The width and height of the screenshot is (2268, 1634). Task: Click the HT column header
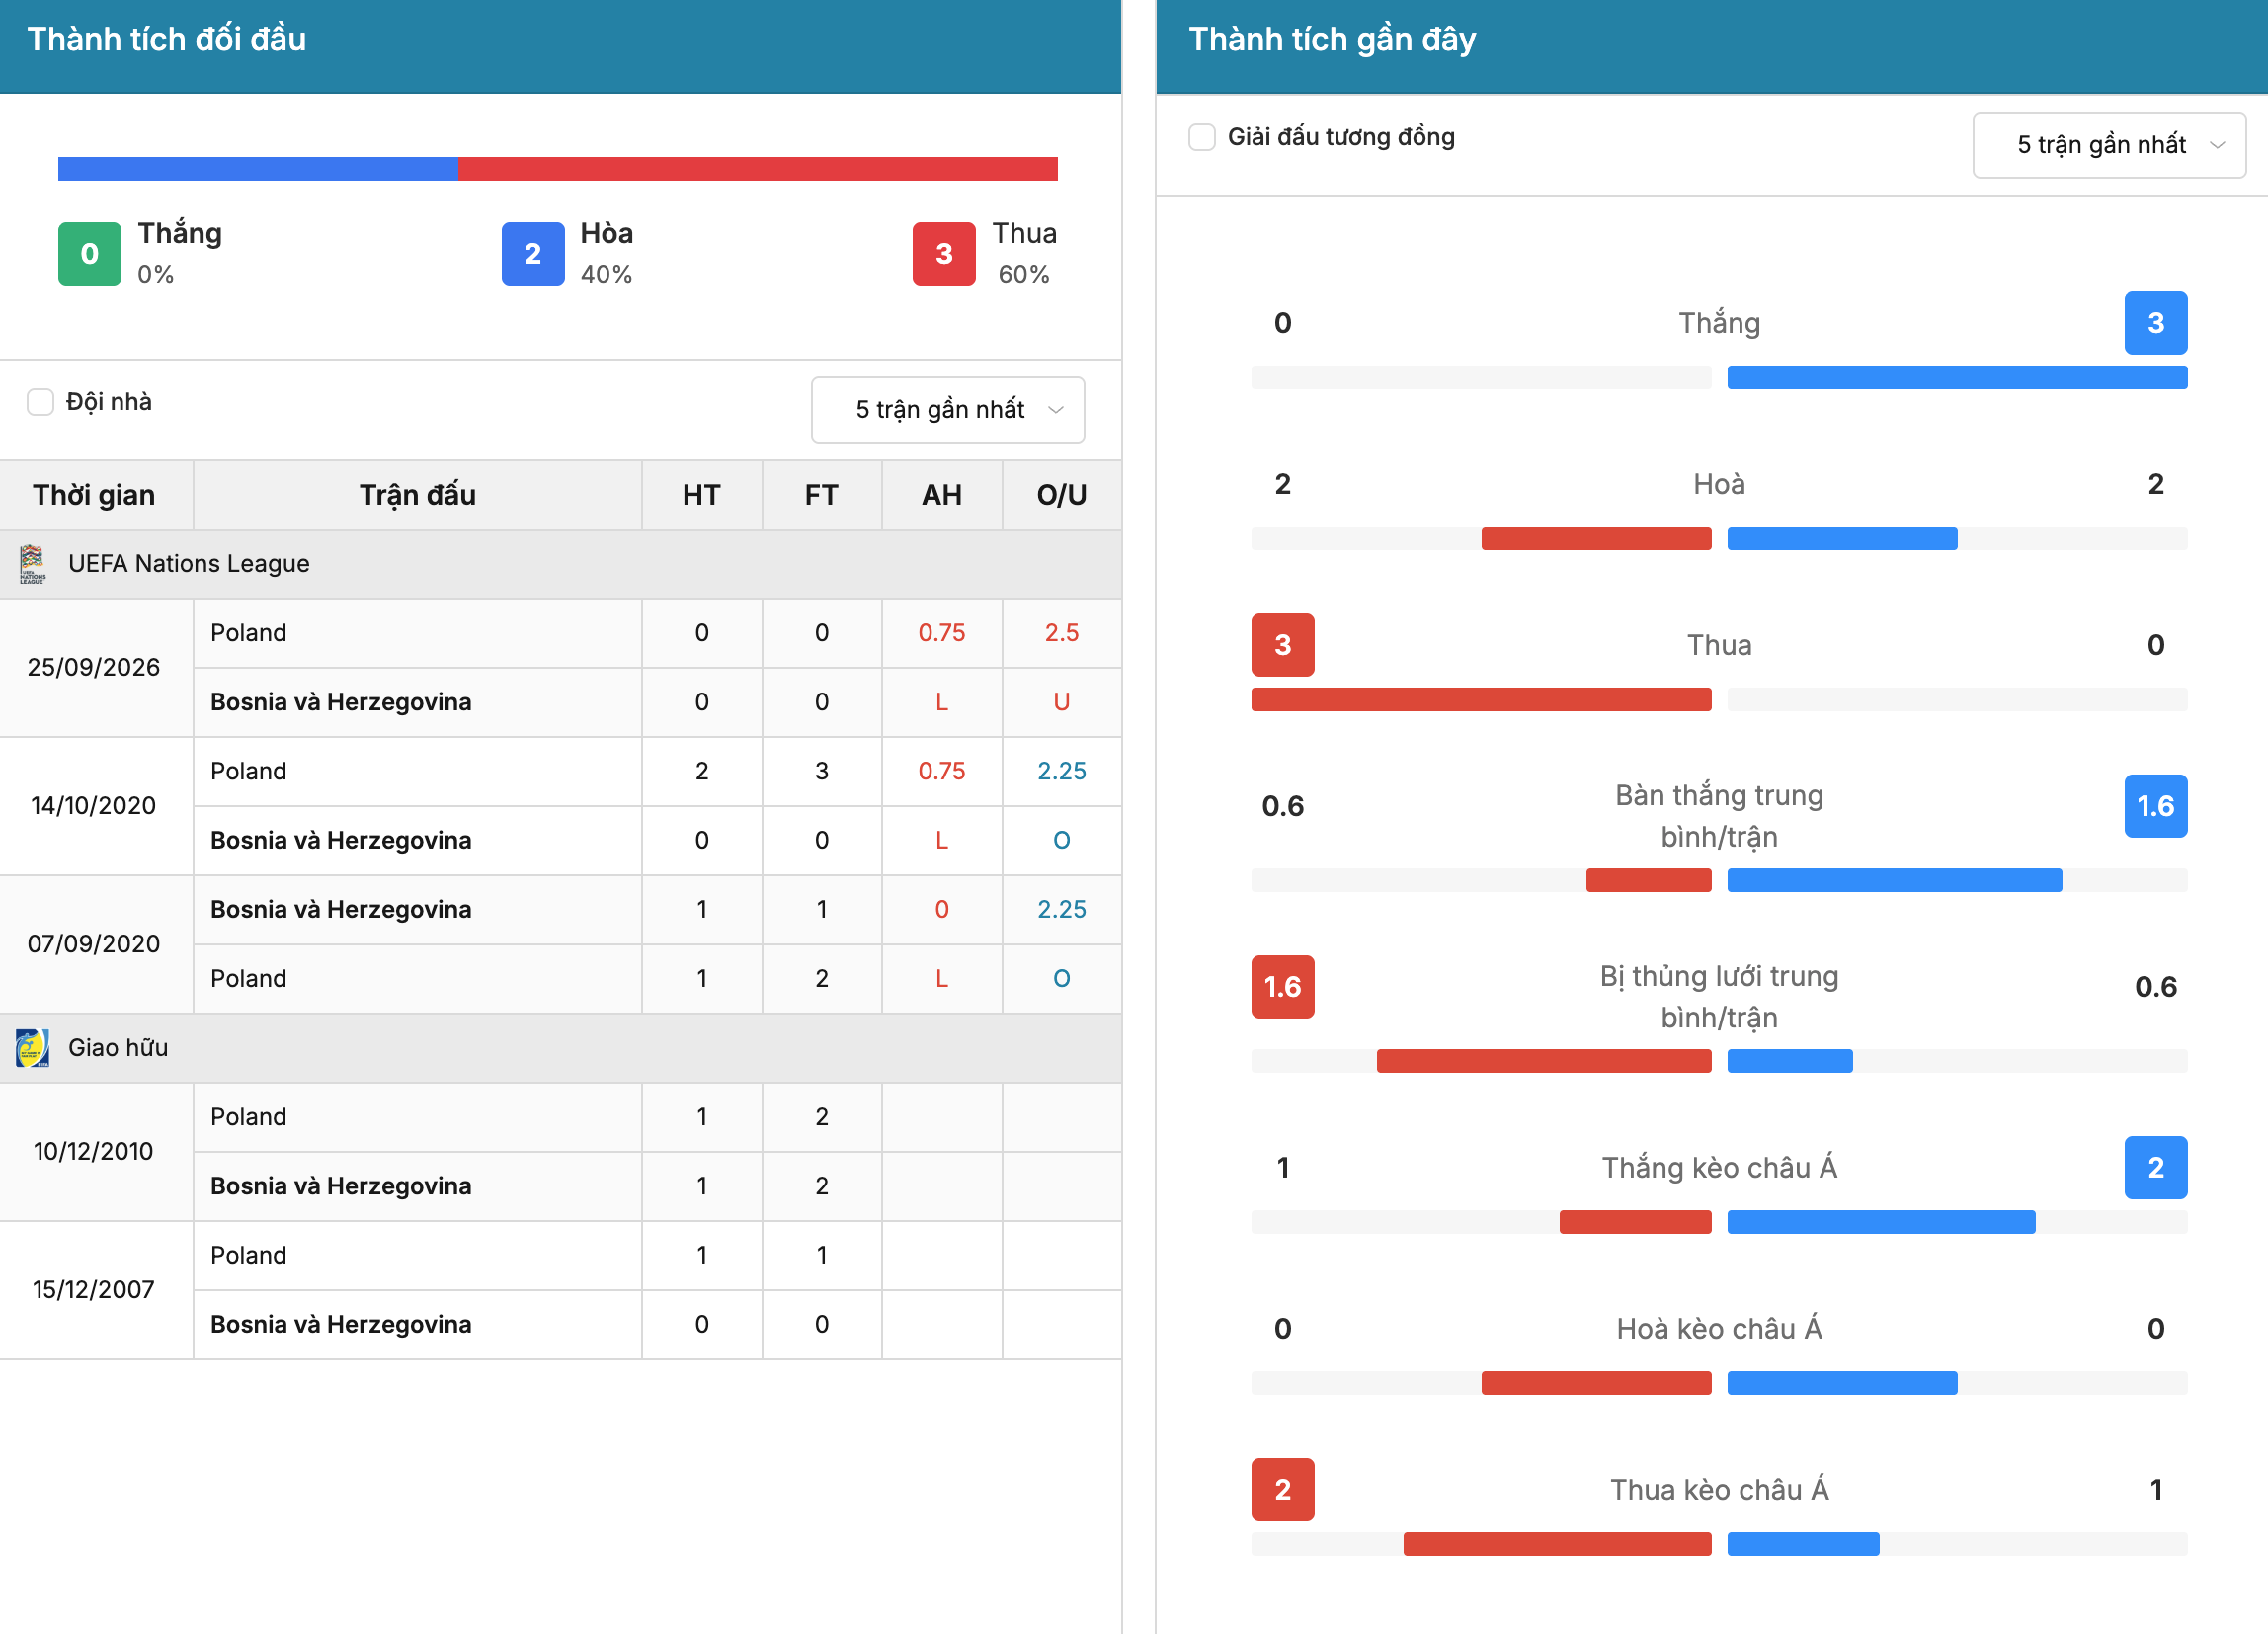tap(702, 495)
